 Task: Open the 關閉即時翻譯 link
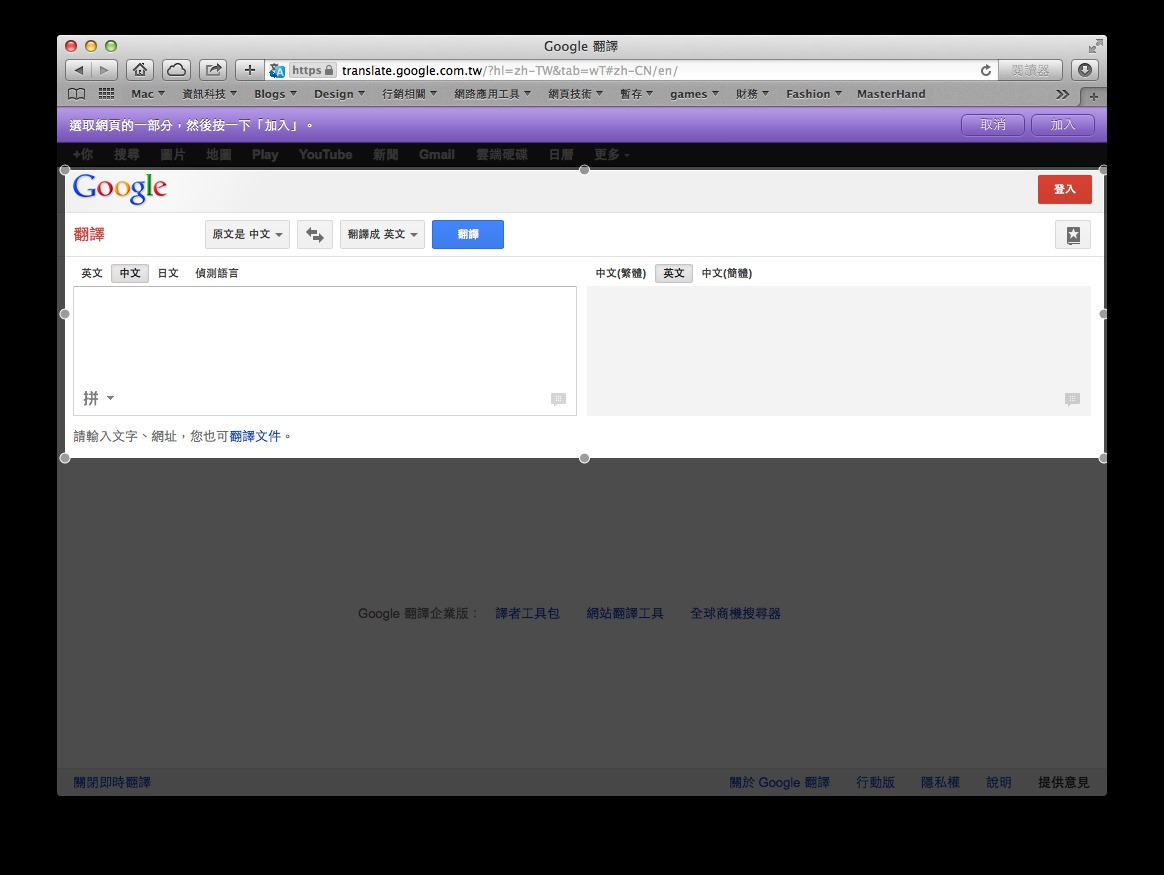[112, 782]
